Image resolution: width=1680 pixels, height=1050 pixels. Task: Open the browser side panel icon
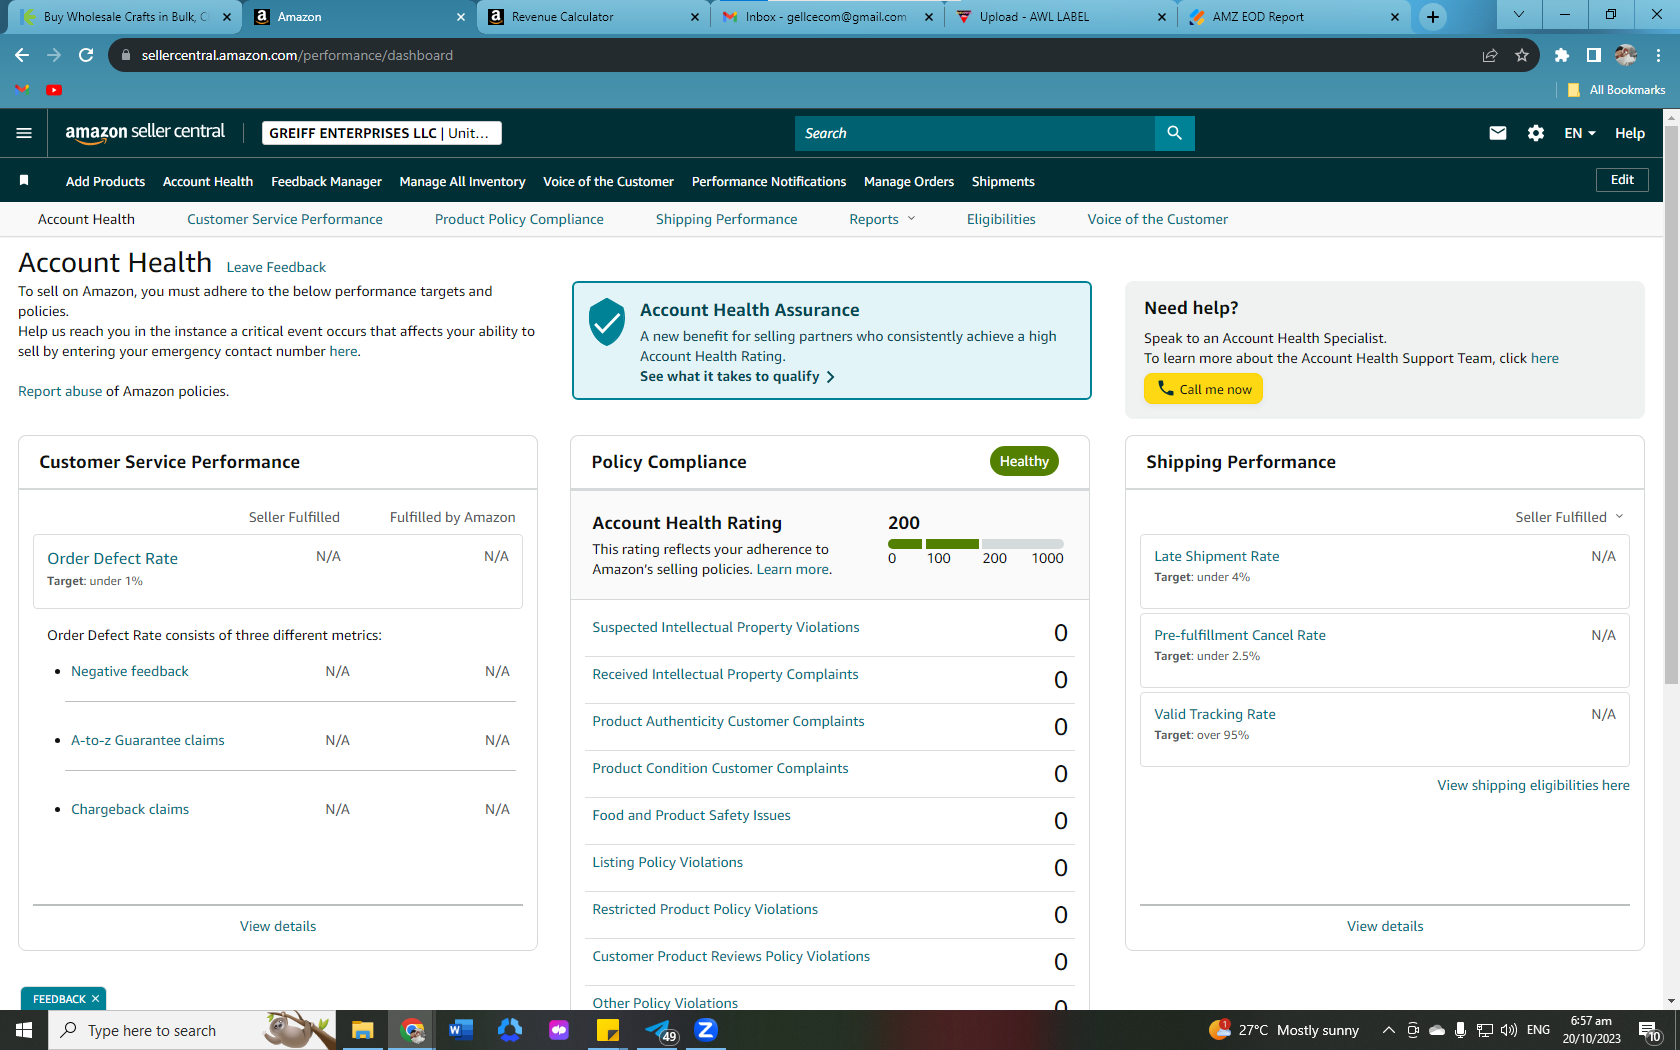click(x=1594, y=55)
